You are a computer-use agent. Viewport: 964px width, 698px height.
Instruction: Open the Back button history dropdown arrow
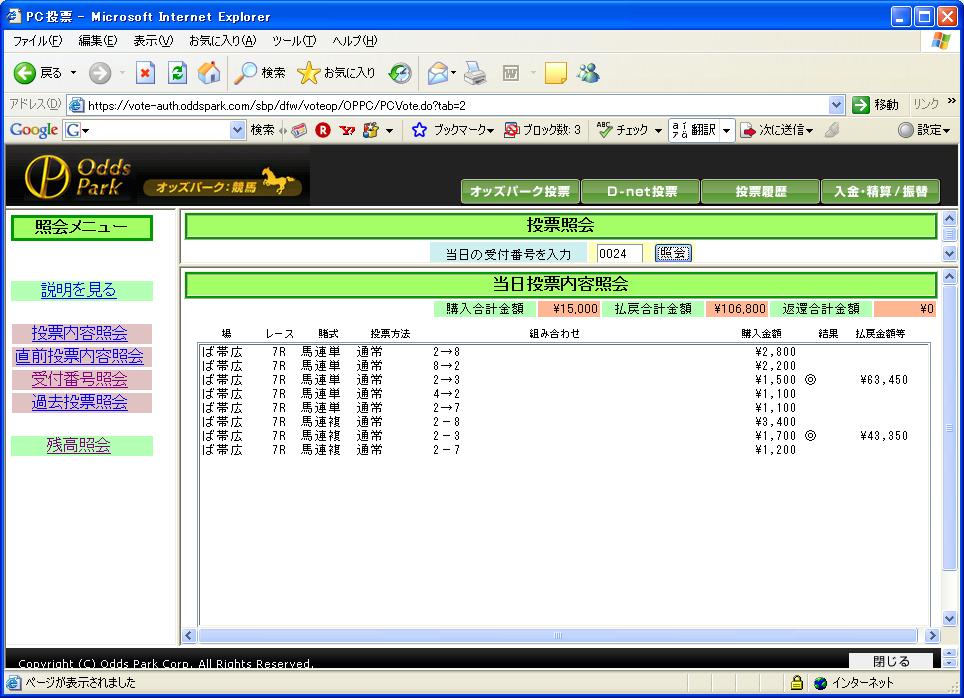pyautogui.click(x=73, y=73)
